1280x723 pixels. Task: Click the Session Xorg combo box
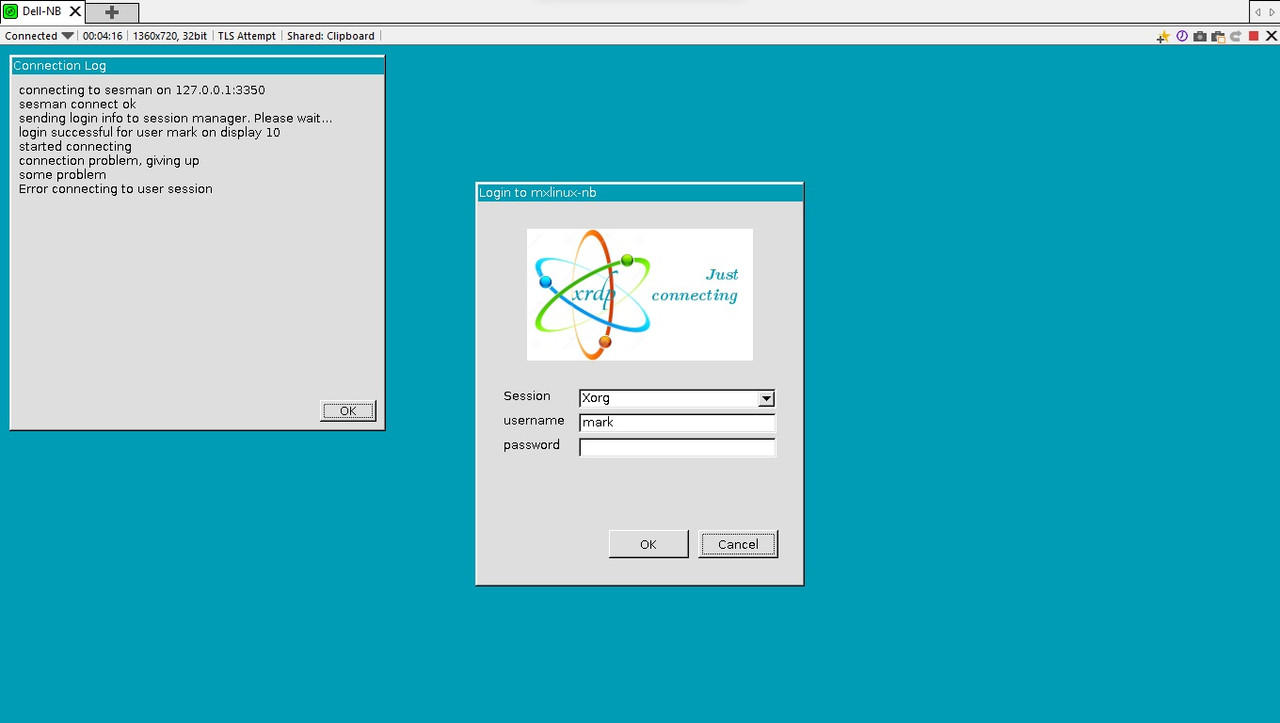coord(677,398)
